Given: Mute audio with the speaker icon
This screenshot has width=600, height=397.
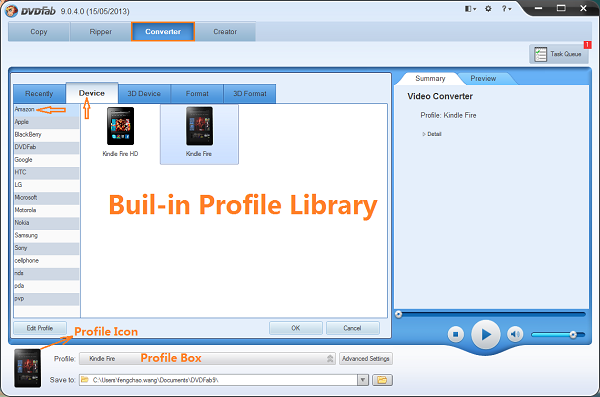Looking at the screenshot, I should [x=515, y=334].
